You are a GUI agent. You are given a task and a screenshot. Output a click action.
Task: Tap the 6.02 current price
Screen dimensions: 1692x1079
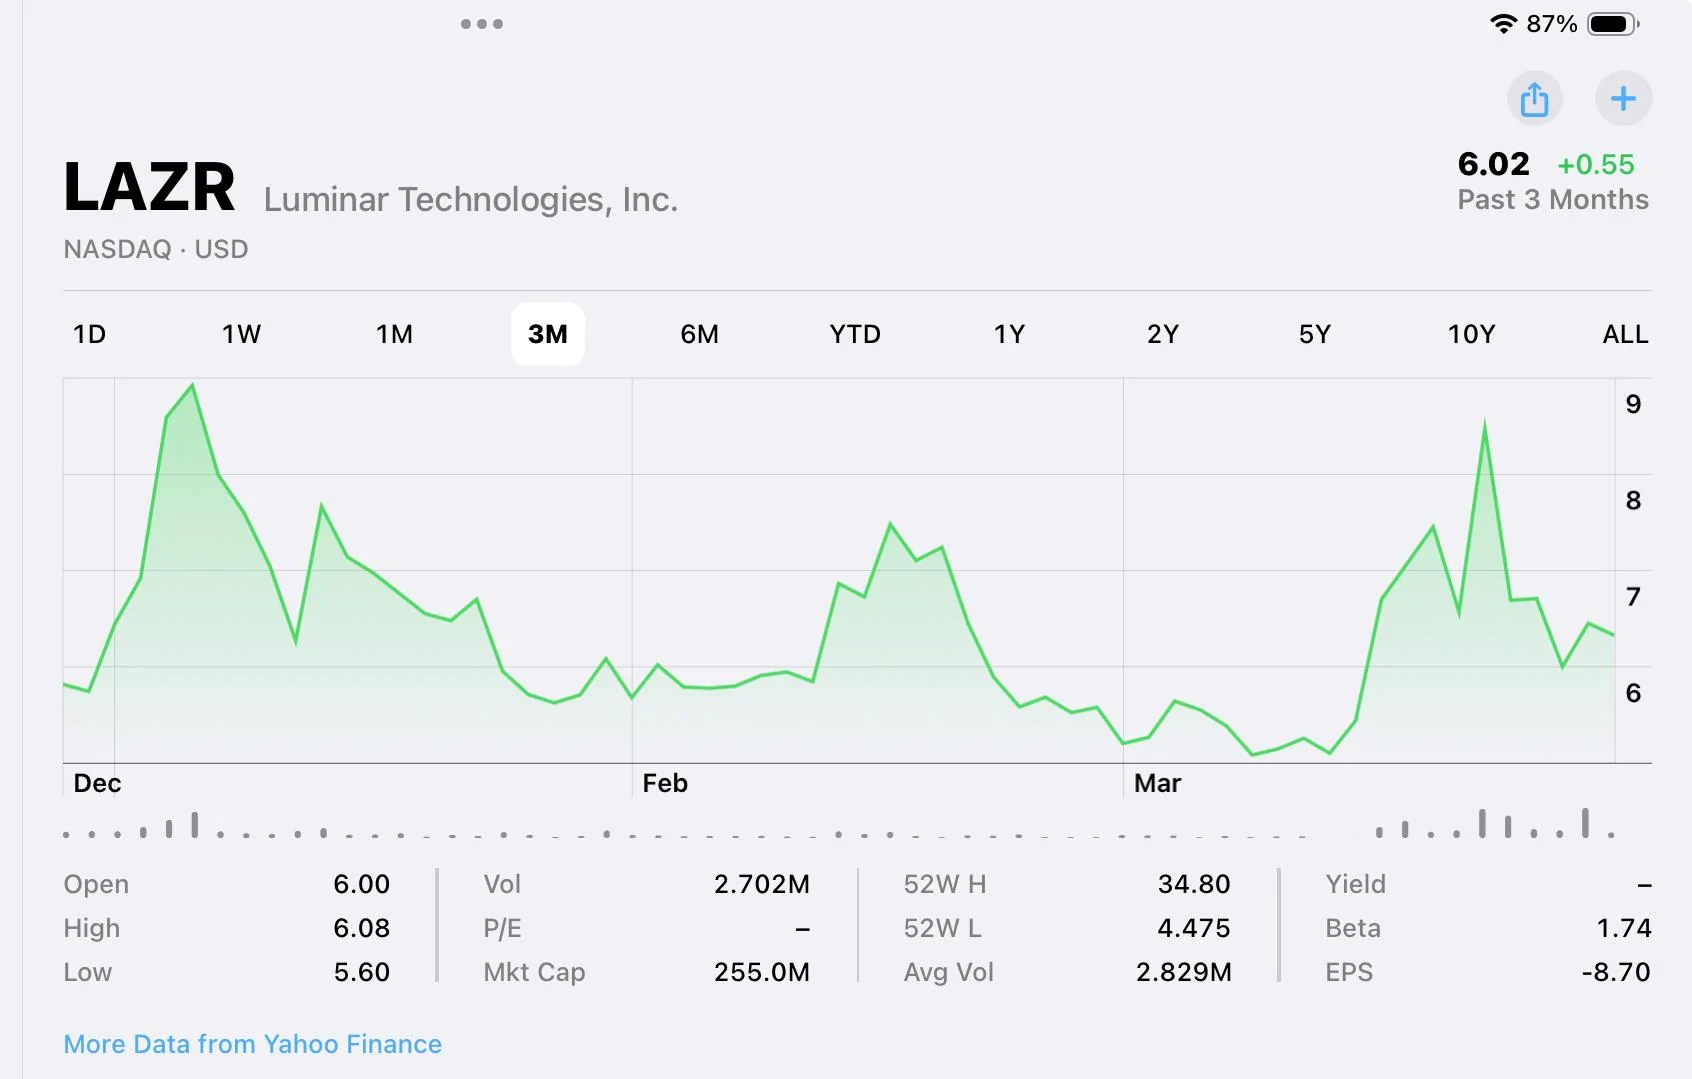pos(1494,164)
